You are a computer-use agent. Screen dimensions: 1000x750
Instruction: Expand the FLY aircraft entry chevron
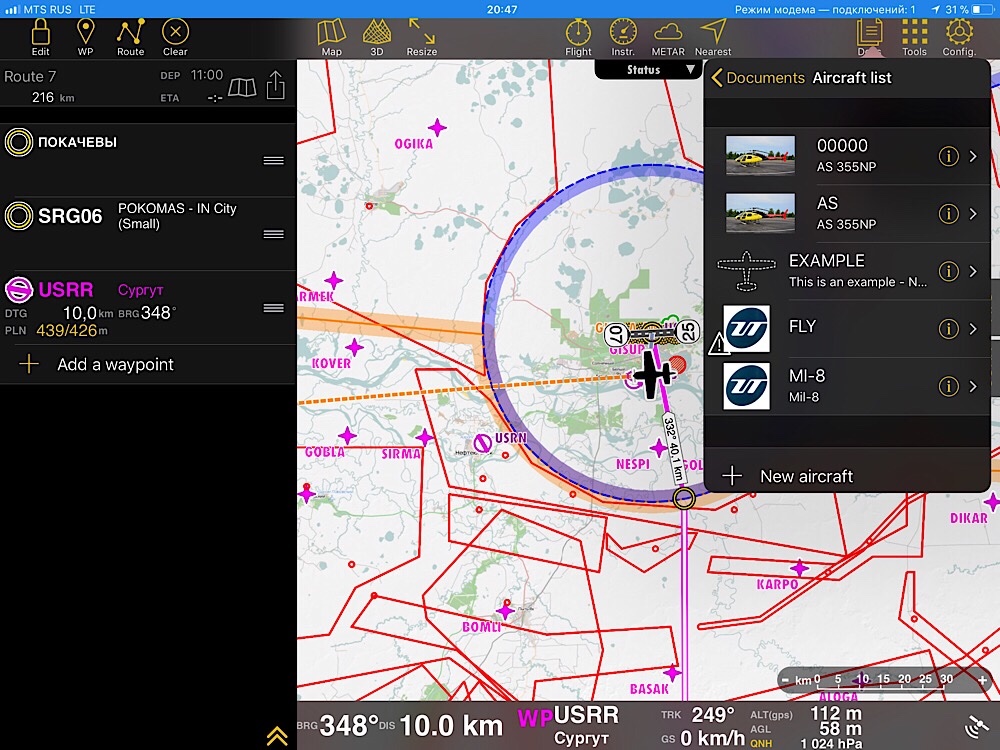pos(973,329)
